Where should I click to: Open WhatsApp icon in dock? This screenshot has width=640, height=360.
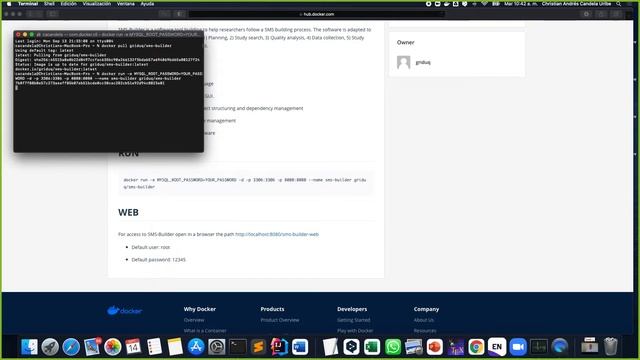393,347
